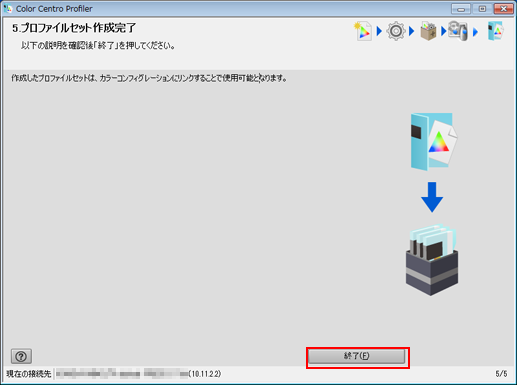Select the gear settings step icon
This screenshot has height=385, width=517.
pyautogui.click(x=396, y=31)
